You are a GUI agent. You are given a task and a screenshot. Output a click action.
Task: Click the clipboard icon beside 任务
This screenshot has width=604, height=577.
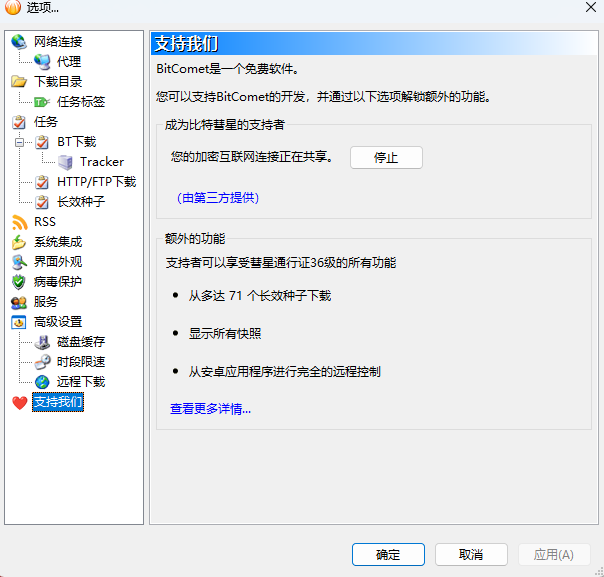point(18,122)
